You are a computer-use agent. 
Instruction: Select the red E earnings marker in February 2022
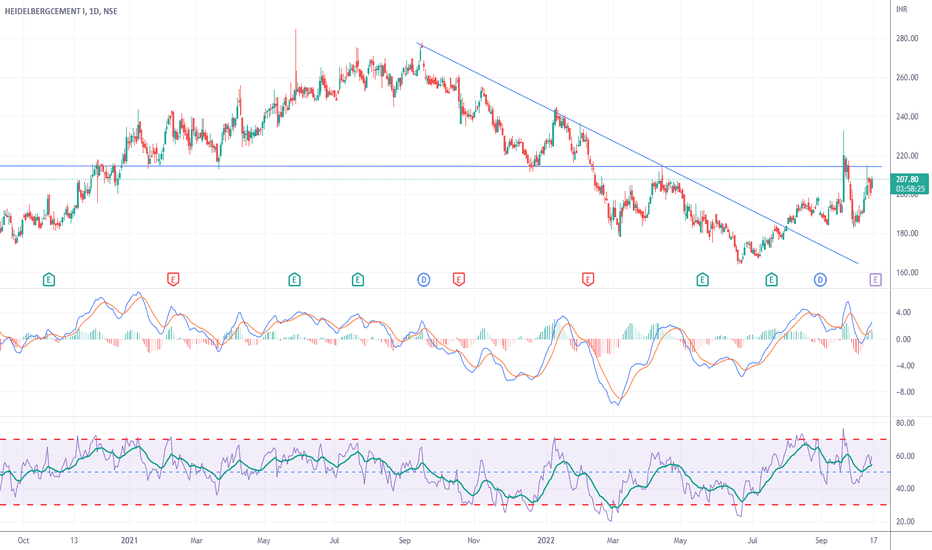(587, 279)
